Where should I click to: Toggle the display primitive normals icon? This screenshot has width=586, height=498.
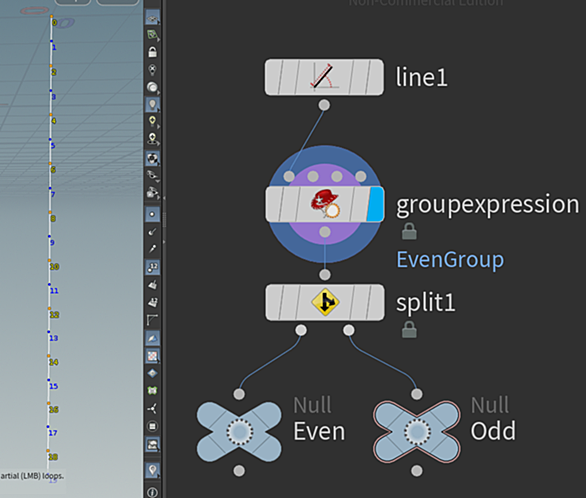click(x=152, y=285)
